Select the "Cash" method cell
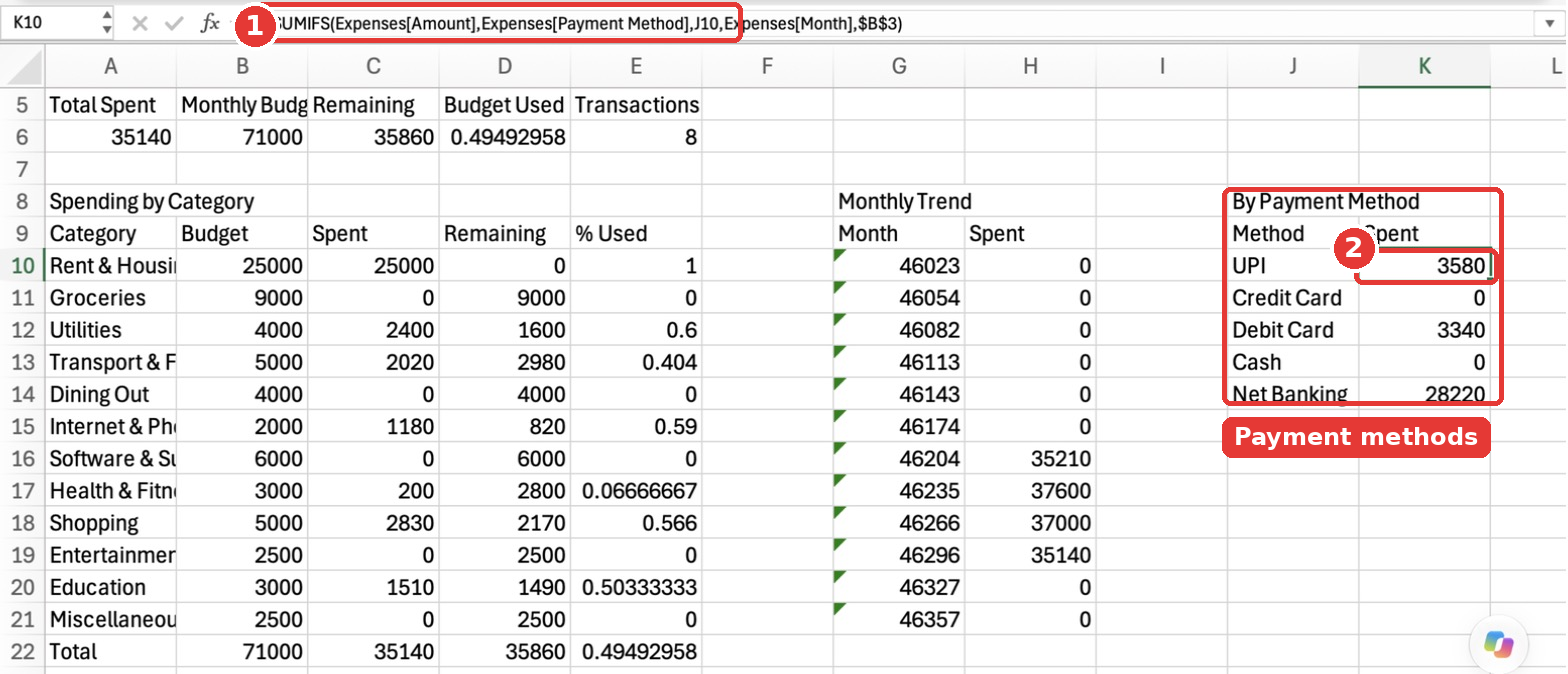 pos(1293,362)
